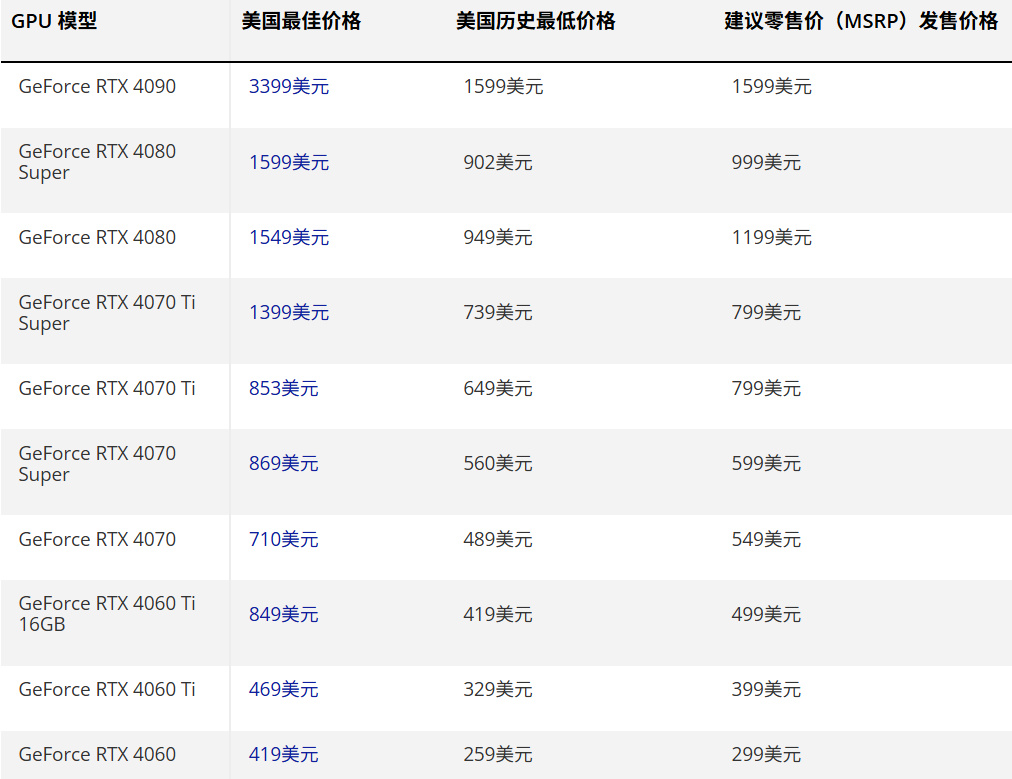Open the 1599美元 best price link for RTX 4080 Super
The width and height of the screenshot is (1012, 779).
pos(288,162)
